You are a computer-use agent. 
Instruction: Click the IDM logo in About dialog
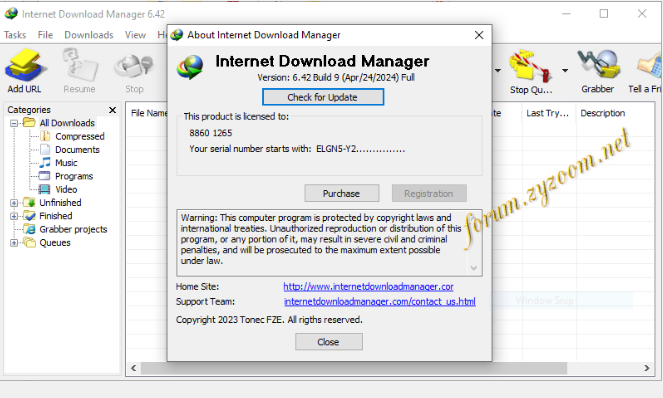click(190, 67)
